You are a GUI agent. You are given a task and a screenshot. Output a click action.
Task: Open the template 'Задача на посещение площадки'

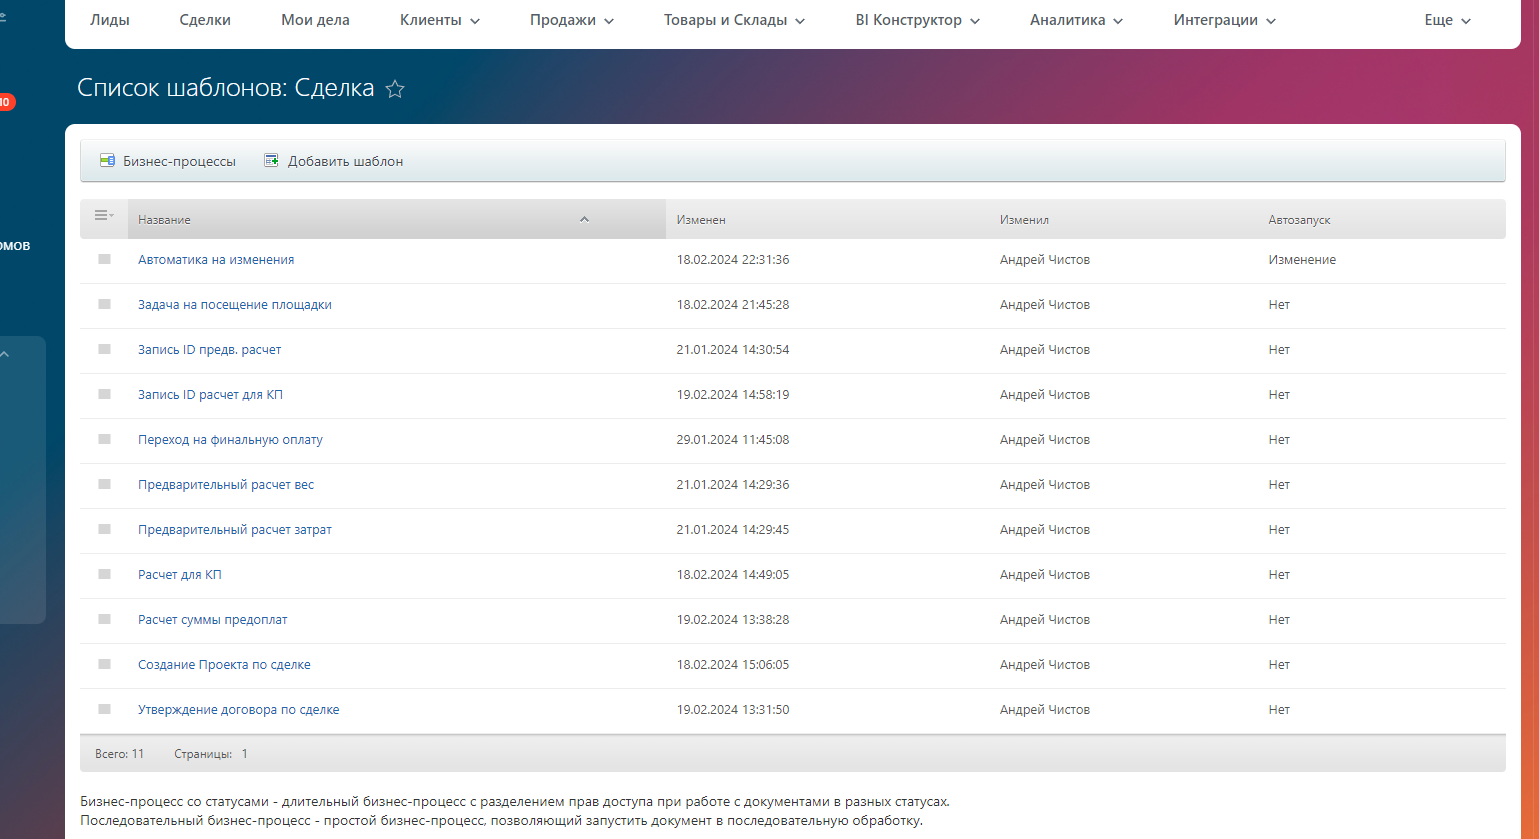tap(235, 304)
